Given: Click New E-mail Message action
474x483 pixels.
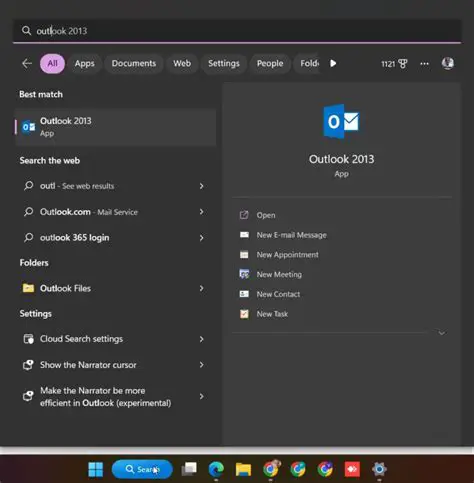Looking at the screenshot, I should point(292,235).
